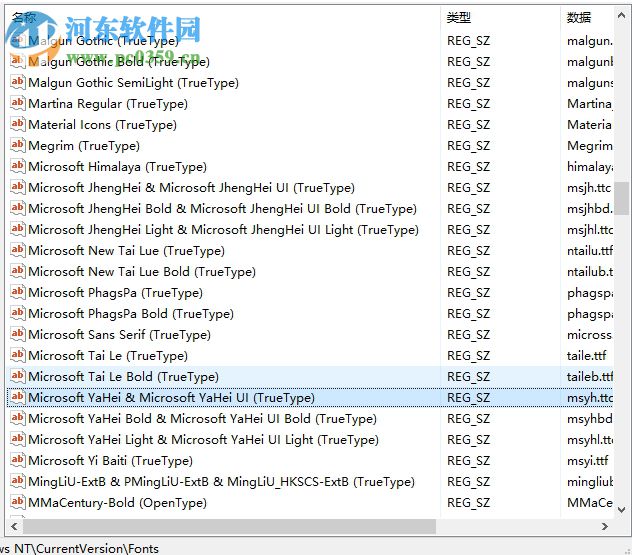Select Megrim (TrueType) value name

click(84, 146)
